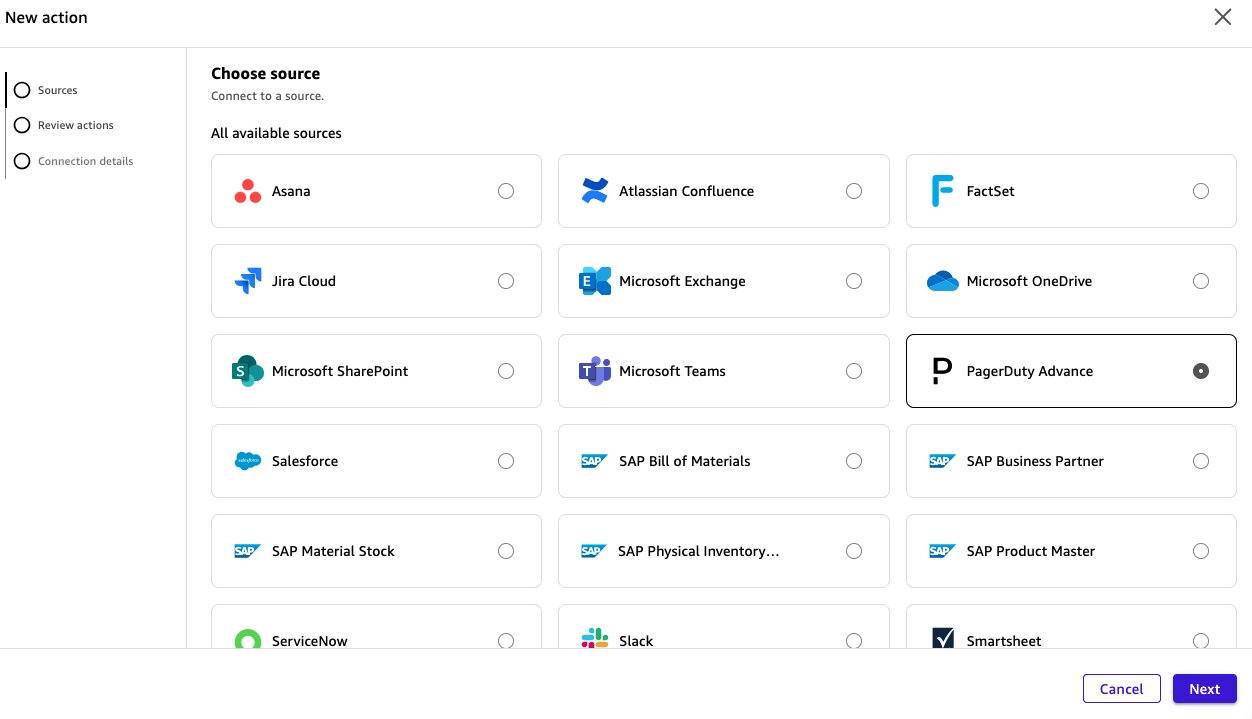Click the FactSet icon
Image resolution: width=1252 pixels, height=719 pixels.
coord(941,190)
